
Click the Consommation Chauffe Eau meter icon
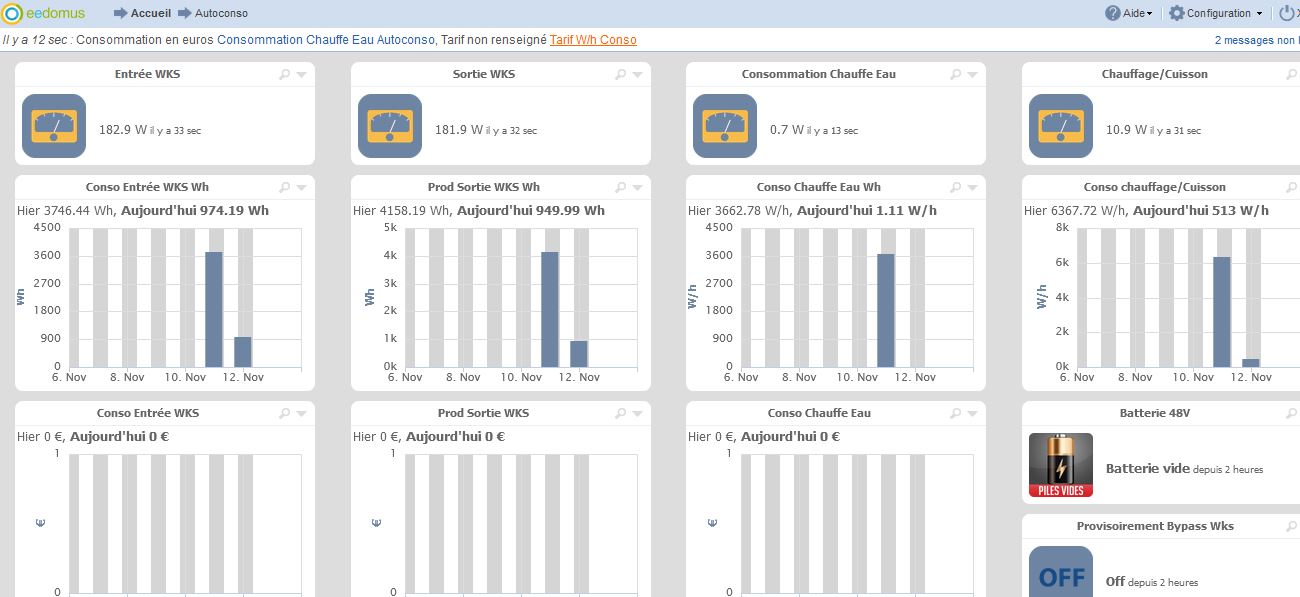coord(724,126)
